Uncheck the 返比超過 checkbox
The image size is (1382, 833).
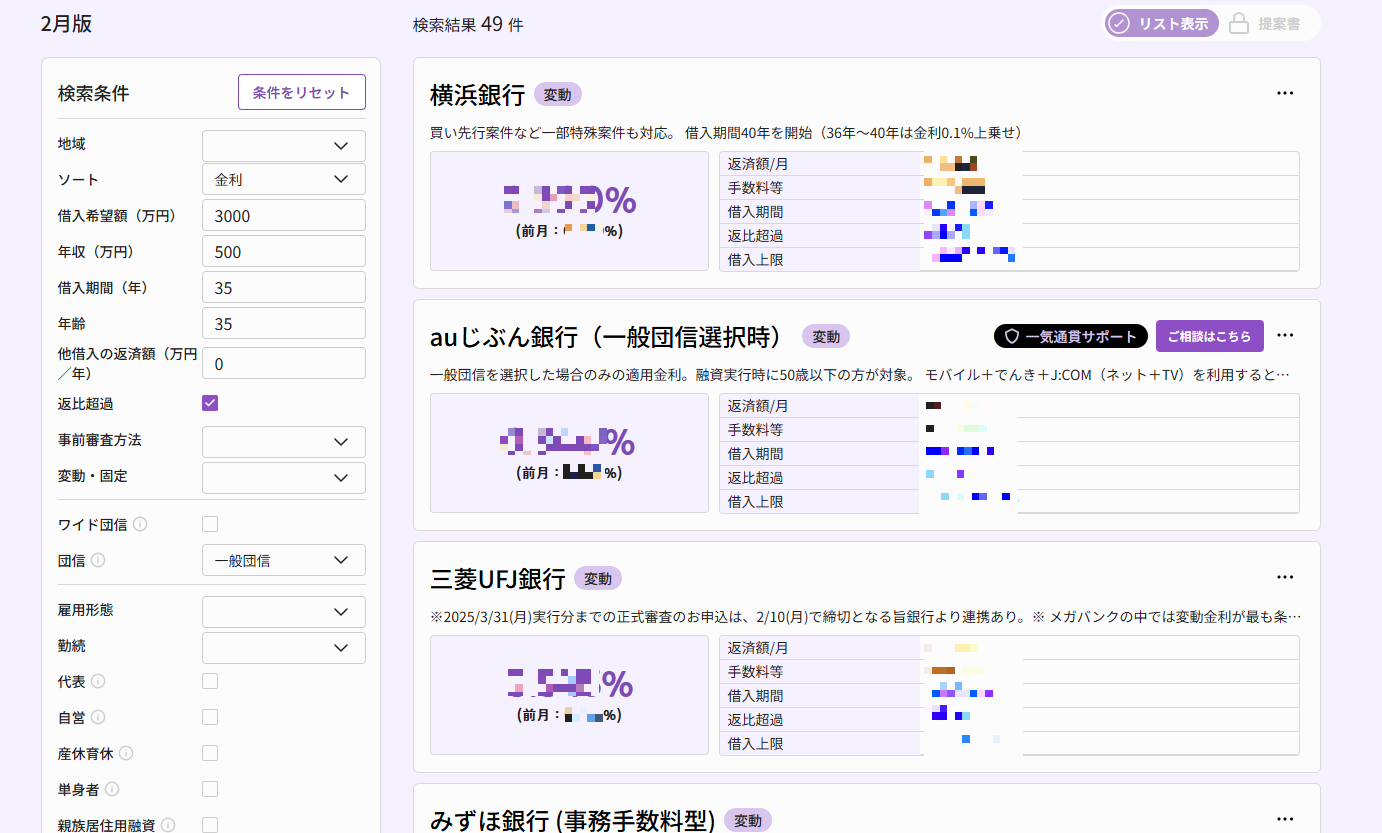click(210, 403)
